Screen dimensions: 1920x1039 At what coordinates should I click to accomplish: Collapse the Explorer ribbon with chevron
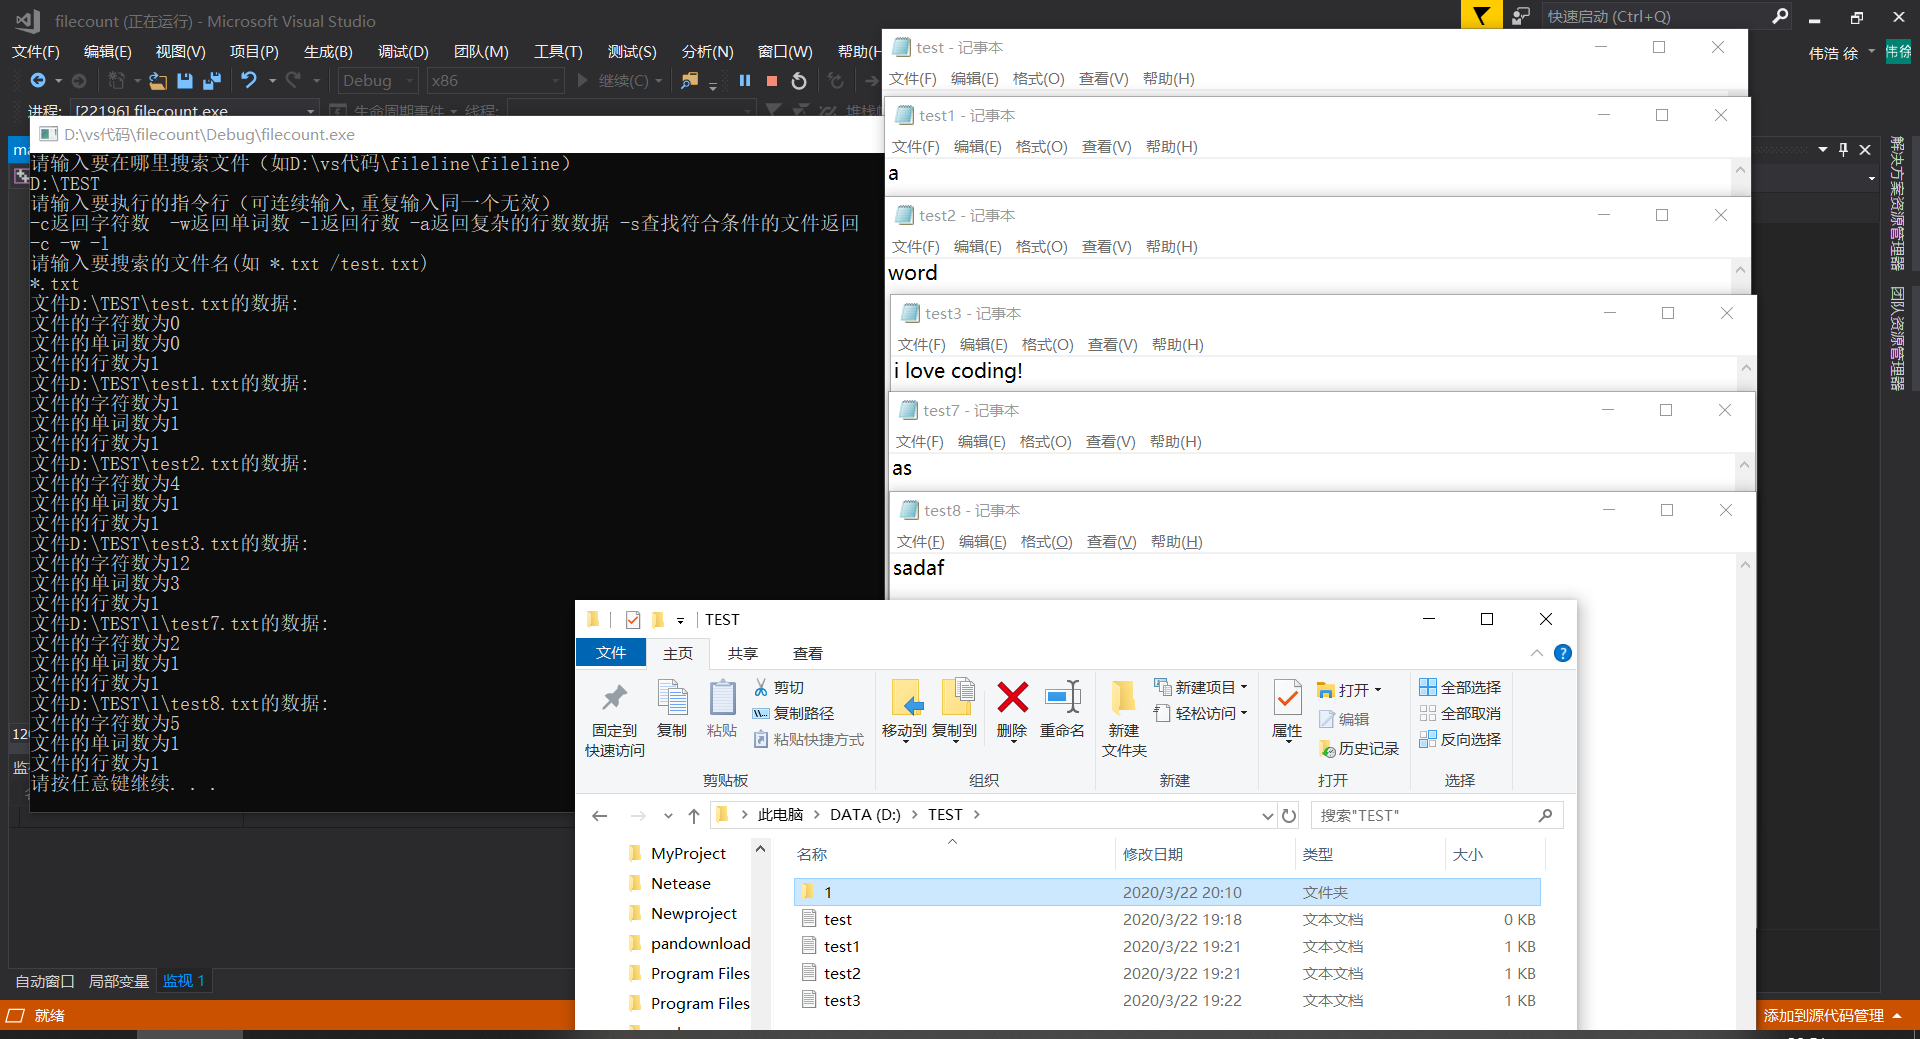pos(1536,653)
